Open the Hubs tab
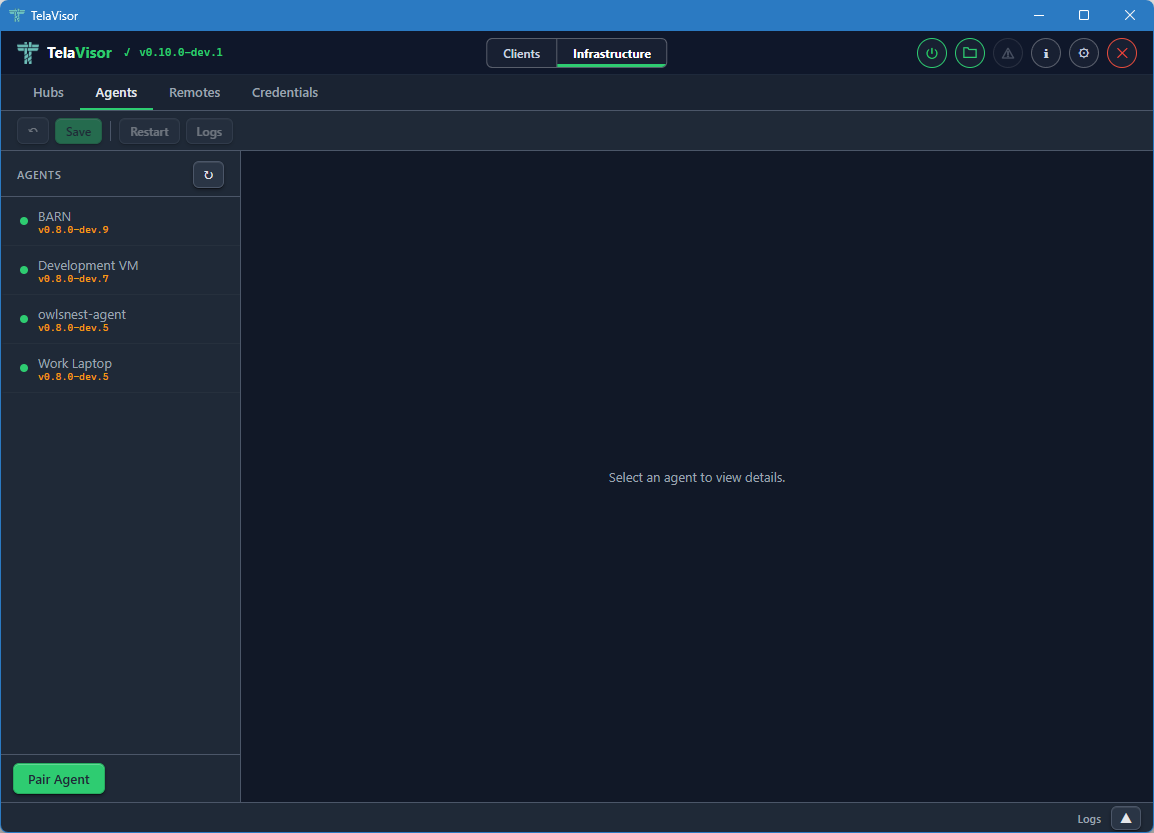The width and height of the screenshot is (1154, 833). coord(47,92)
